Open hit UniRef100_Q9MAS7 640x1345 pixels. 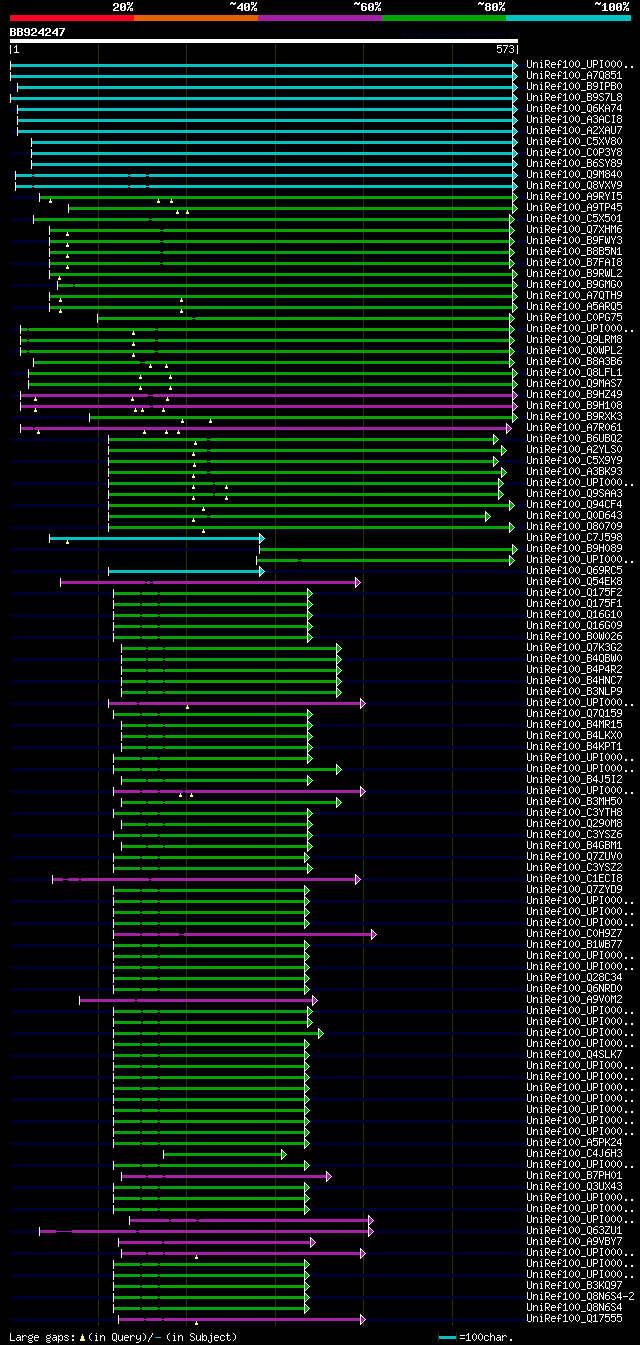click(574, 383)
